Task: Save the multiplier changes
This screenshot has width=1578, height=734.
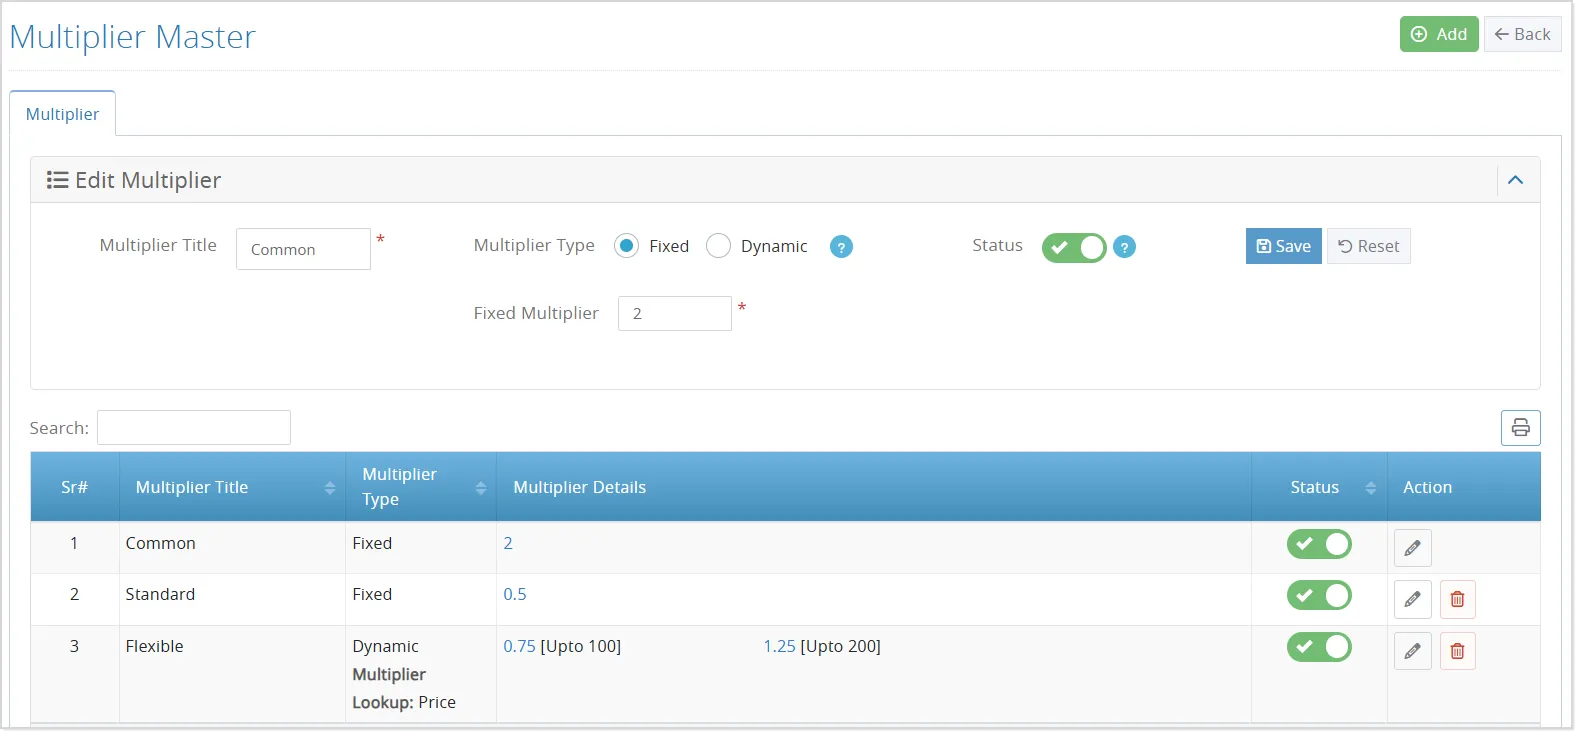Action: point(1283,246)
